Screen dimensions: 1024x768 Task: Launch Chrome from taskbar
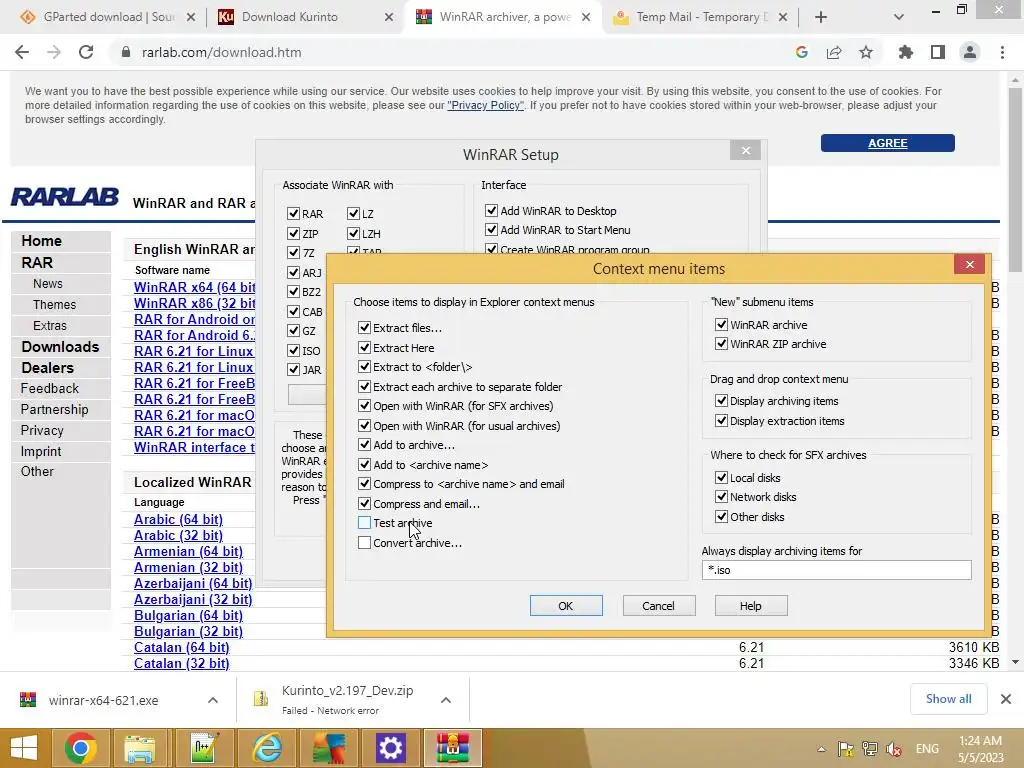click(x=80, y=748)
